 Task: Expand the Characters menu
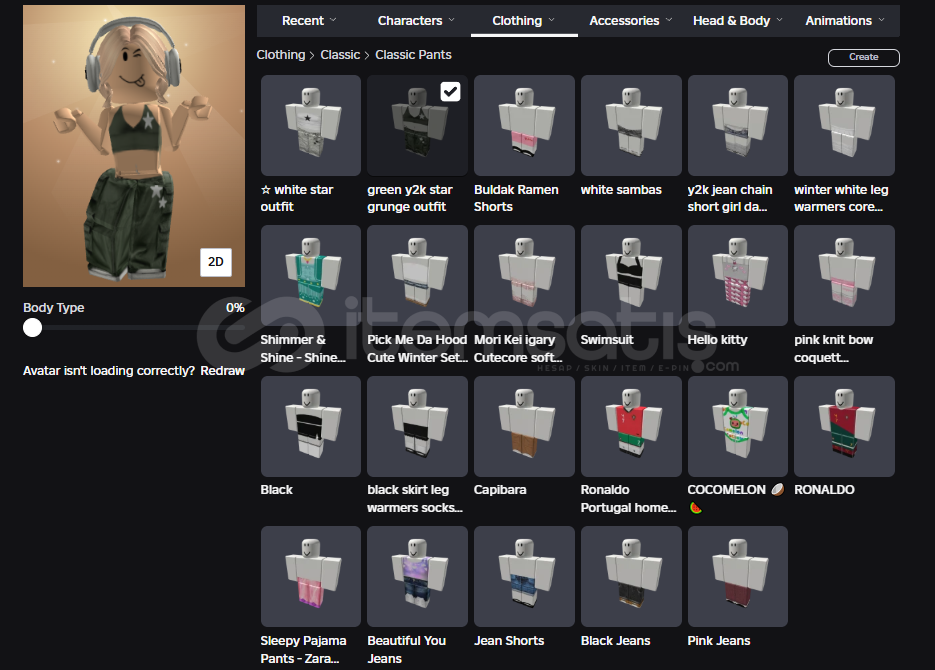(416, 21)
